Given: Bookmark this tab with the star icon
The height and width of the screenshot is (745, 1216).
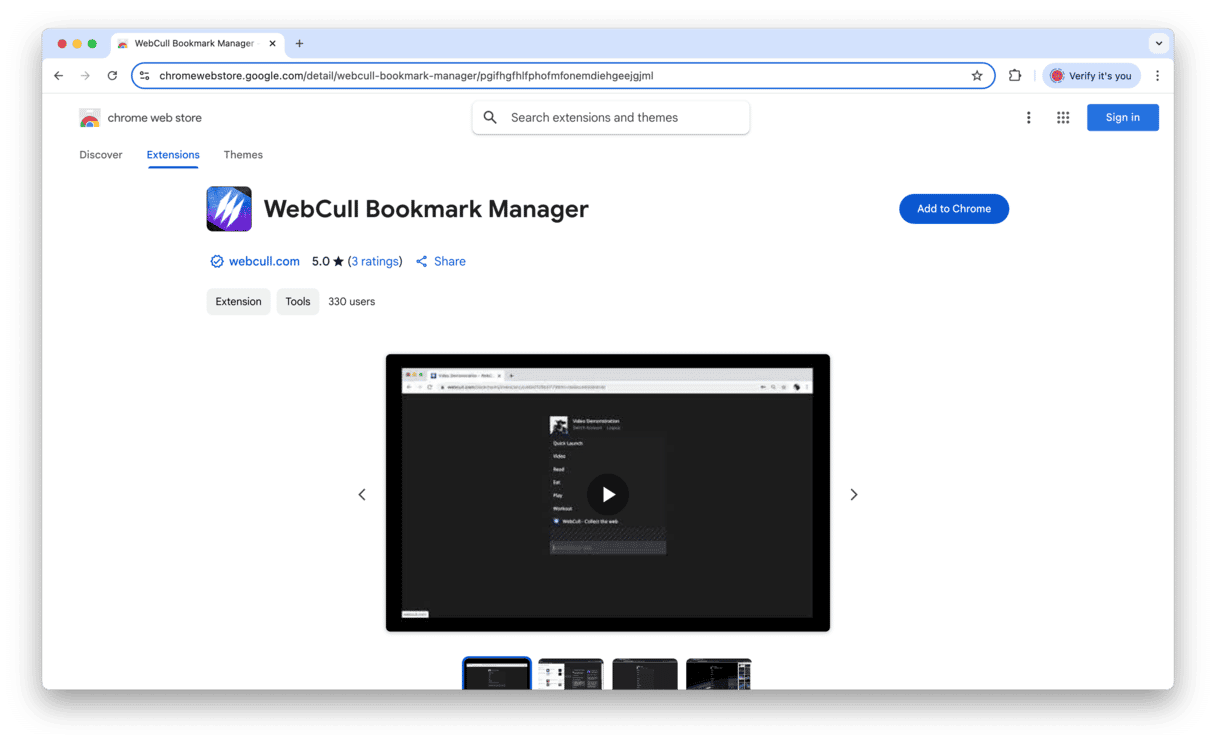Looking at the screenshot, I should tap(977, 76).
